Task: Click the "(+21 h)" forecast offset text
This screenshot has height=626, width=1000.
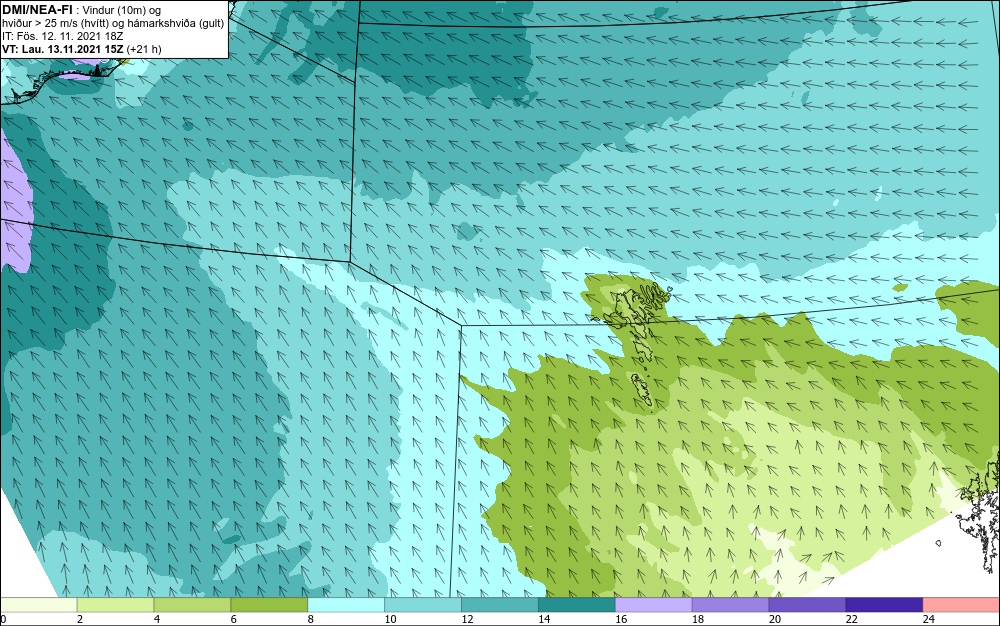Action: coord(144,48)
